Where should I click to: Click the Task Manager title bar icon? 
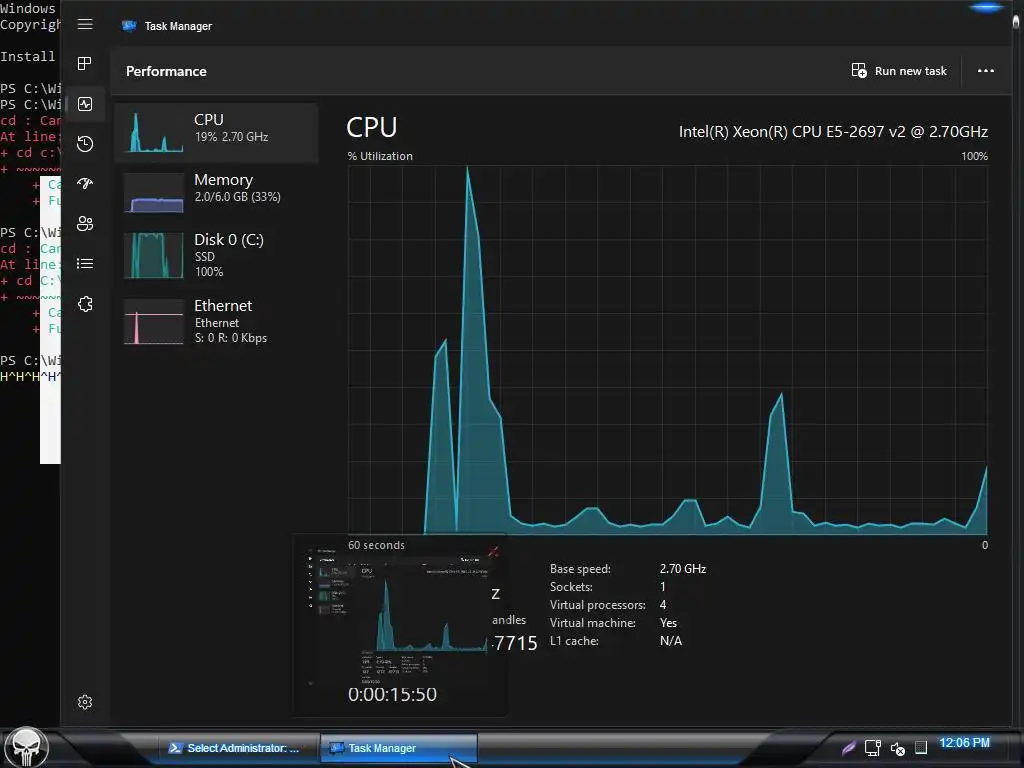click(129, 26)
